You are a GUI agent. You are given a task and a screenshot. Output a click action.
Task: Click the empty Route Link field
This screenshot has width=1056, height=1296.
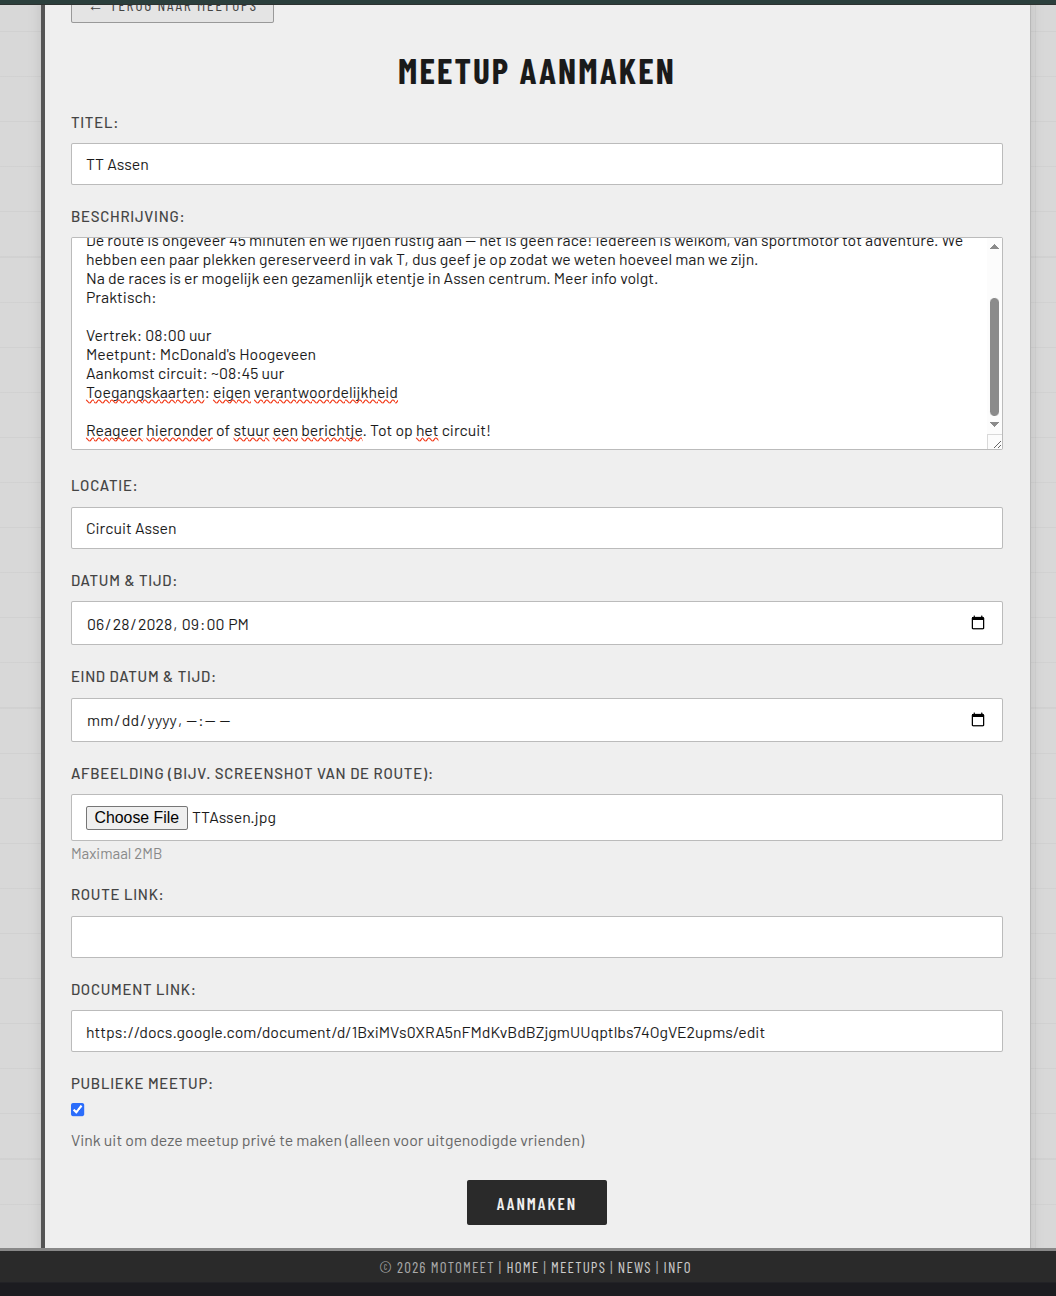point(537,937)
